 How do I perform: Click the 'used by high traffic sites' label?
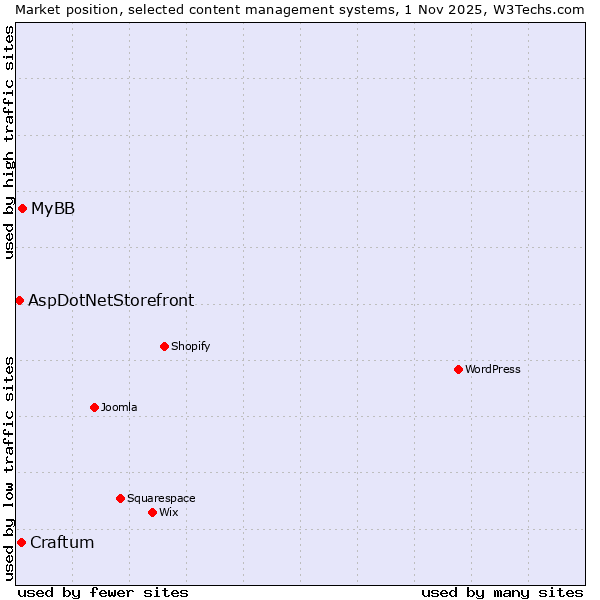click(x=9, y=142)
